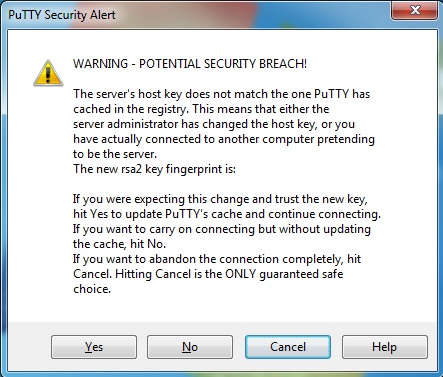The height and width of the screenshot is (377, 443).
Task: Click the final word 'choice.'
Action: click(x=92, y=289)
